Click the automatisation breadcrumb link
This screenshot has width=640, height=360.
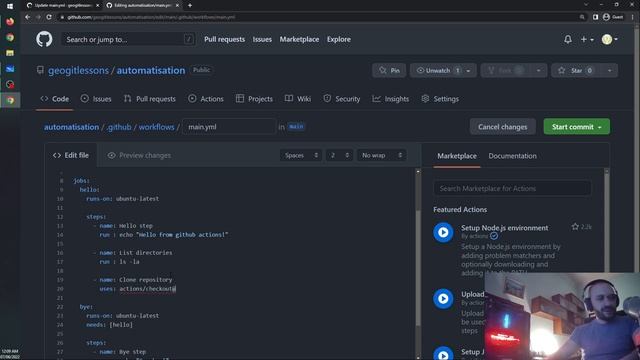71,127
